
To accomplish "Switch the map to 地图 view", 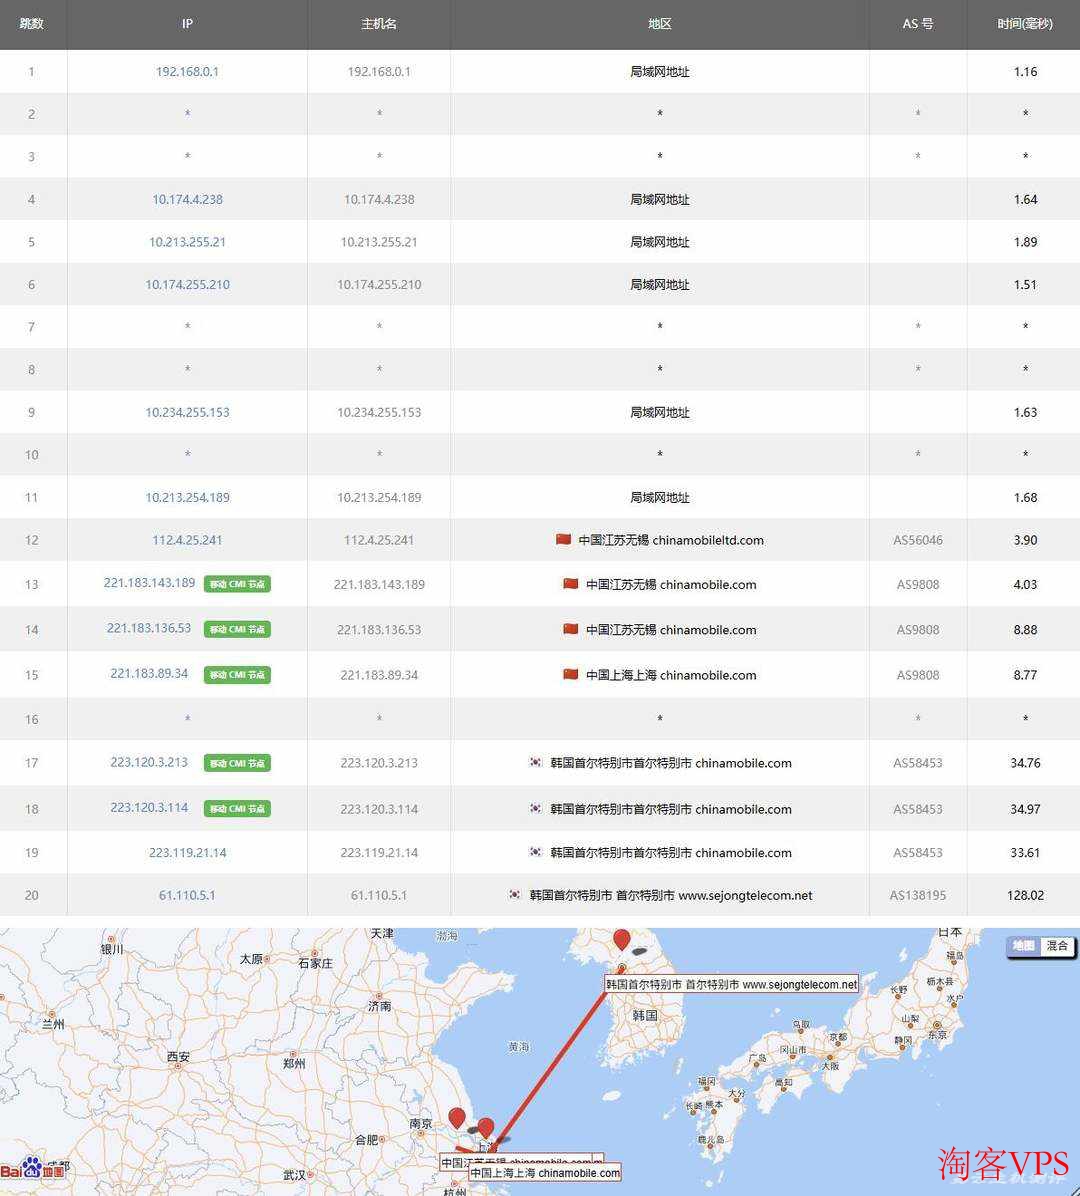I will [x=1023, y=946].
